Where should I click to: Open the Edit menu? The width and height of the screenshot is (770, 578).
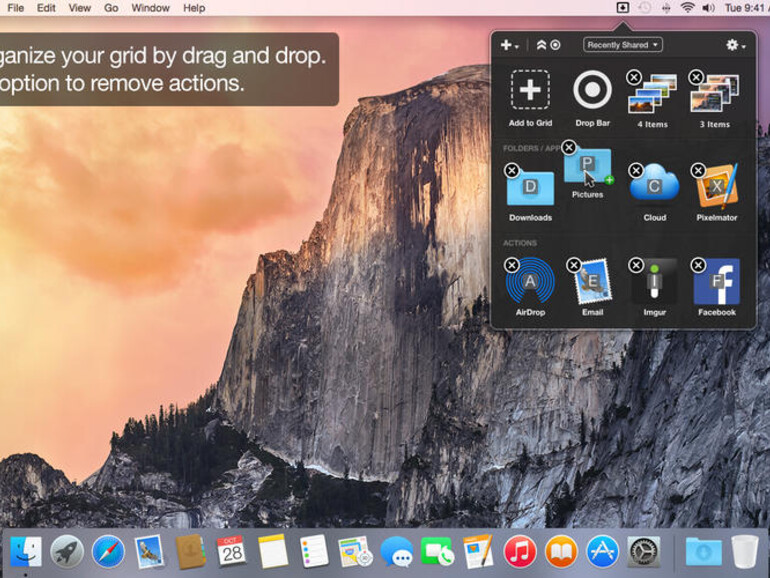pos(46,8)
